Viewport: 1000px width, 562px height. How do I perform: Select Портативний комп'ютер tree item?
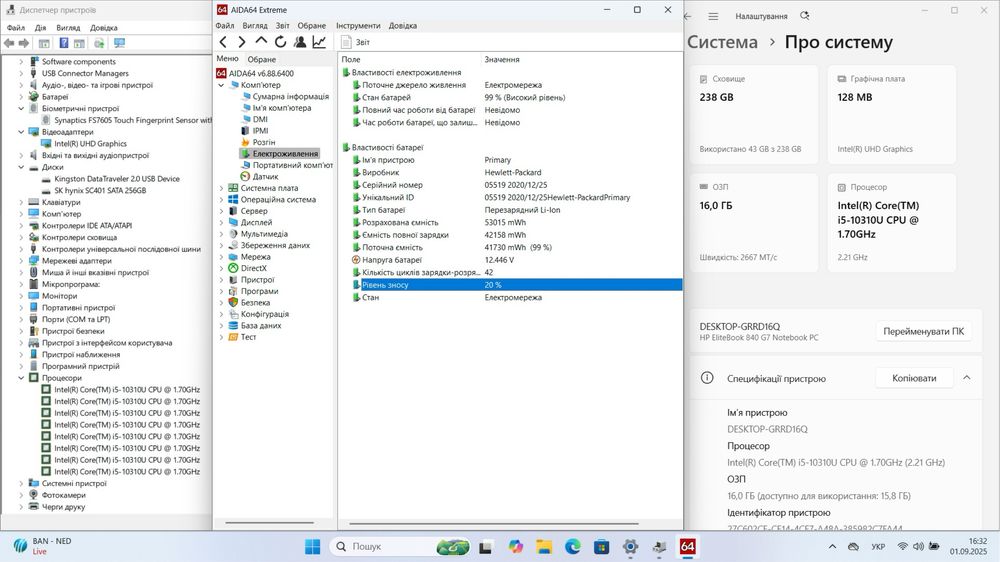coord(293,165)
